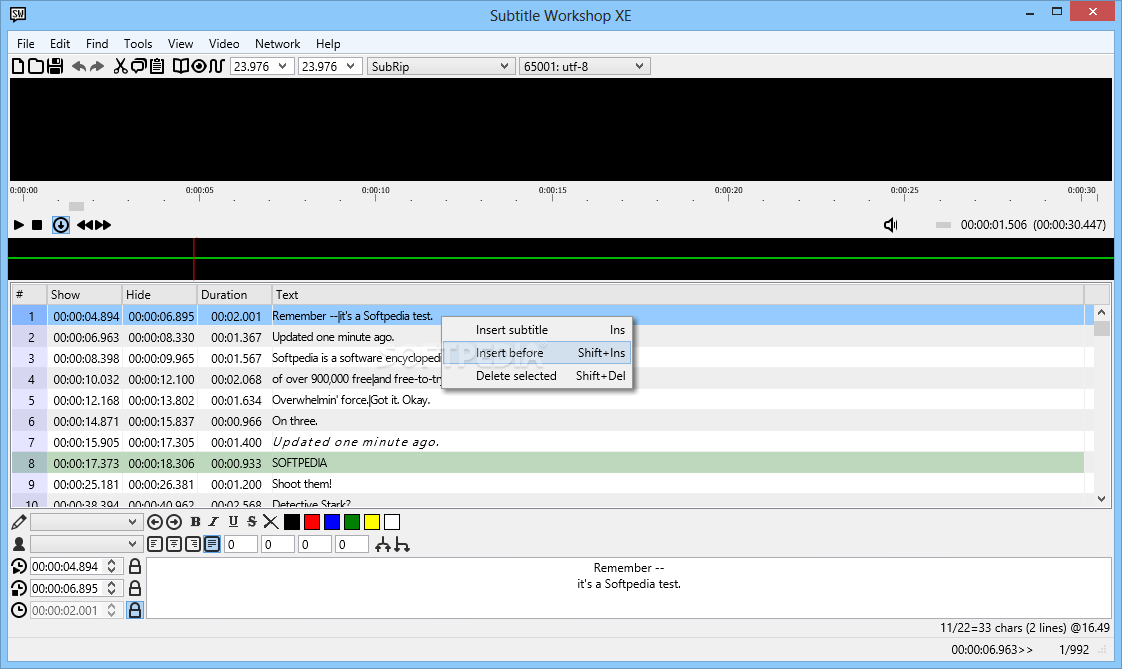Click the actor person icon

19,545
